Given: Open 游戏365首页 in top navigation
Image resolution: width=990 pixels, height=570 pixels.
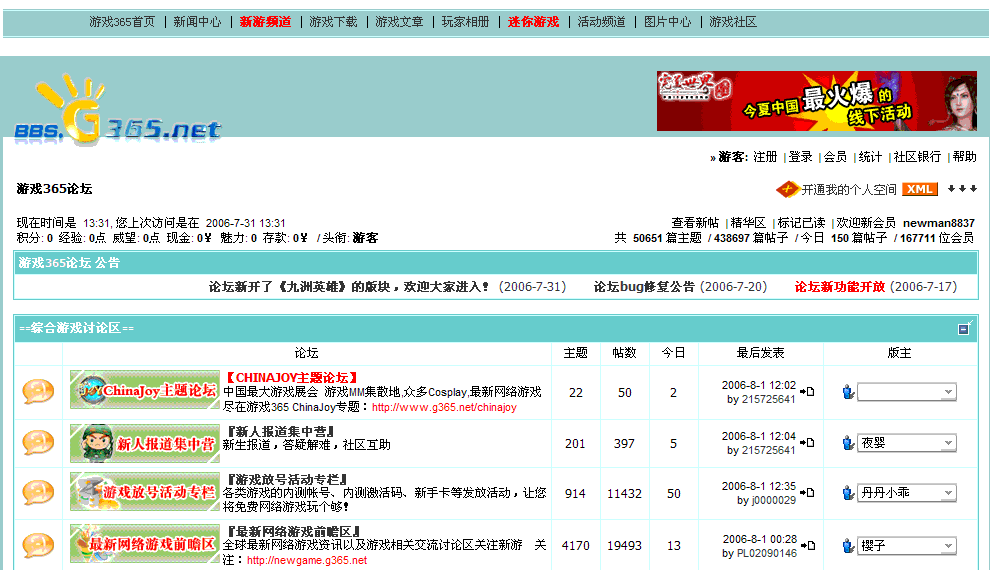Looking at the screenshot, I should coord(122,22).
